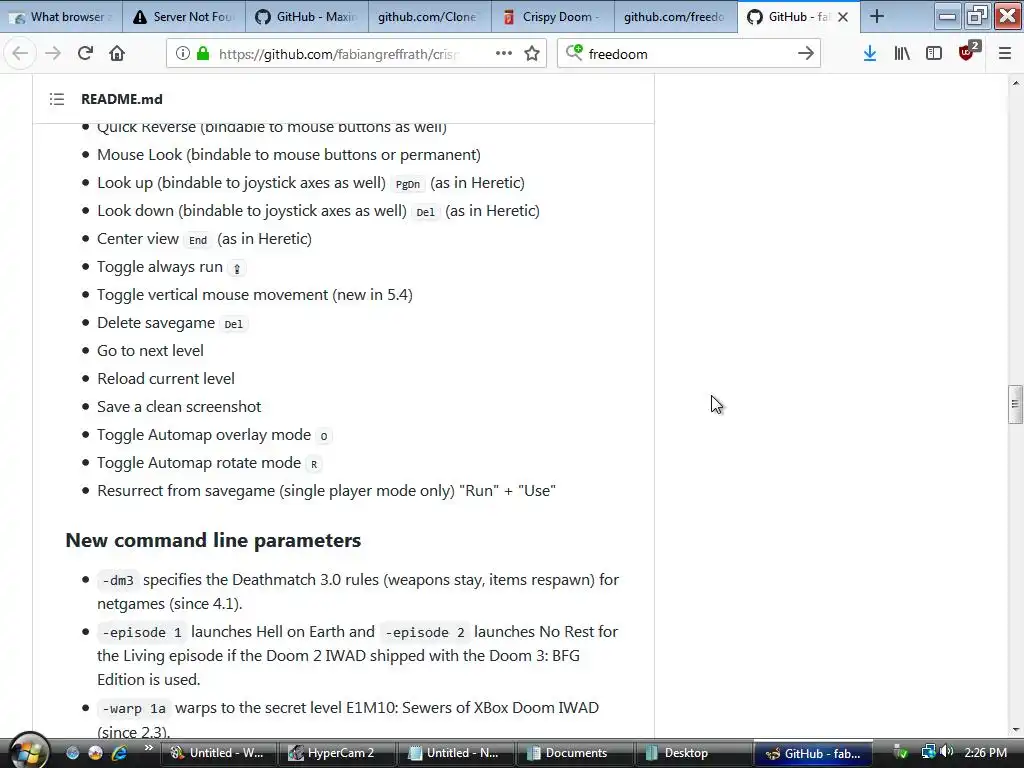Switch to the Crispy Doom tab

tap(552, 17)
